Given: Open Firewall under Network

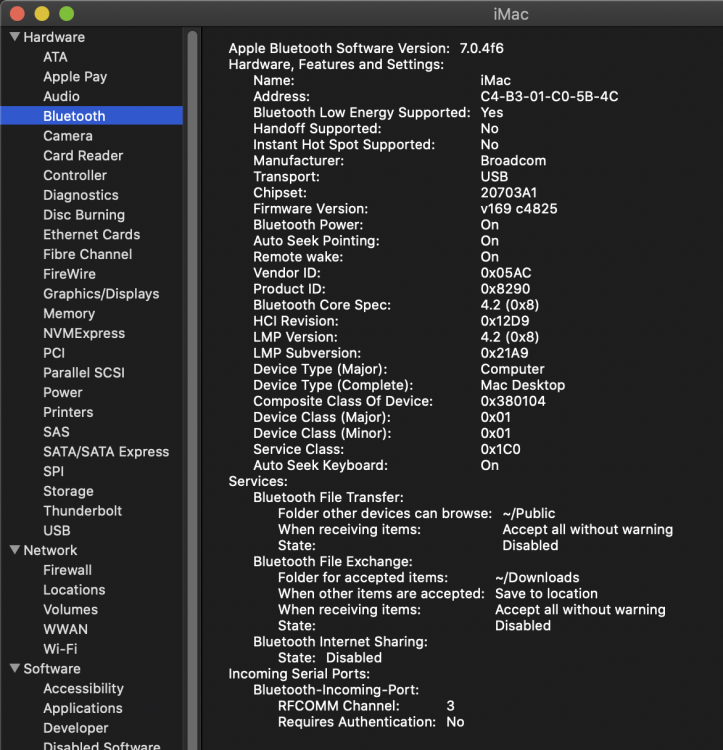Looking at the screenshot, I should point(67,570).
